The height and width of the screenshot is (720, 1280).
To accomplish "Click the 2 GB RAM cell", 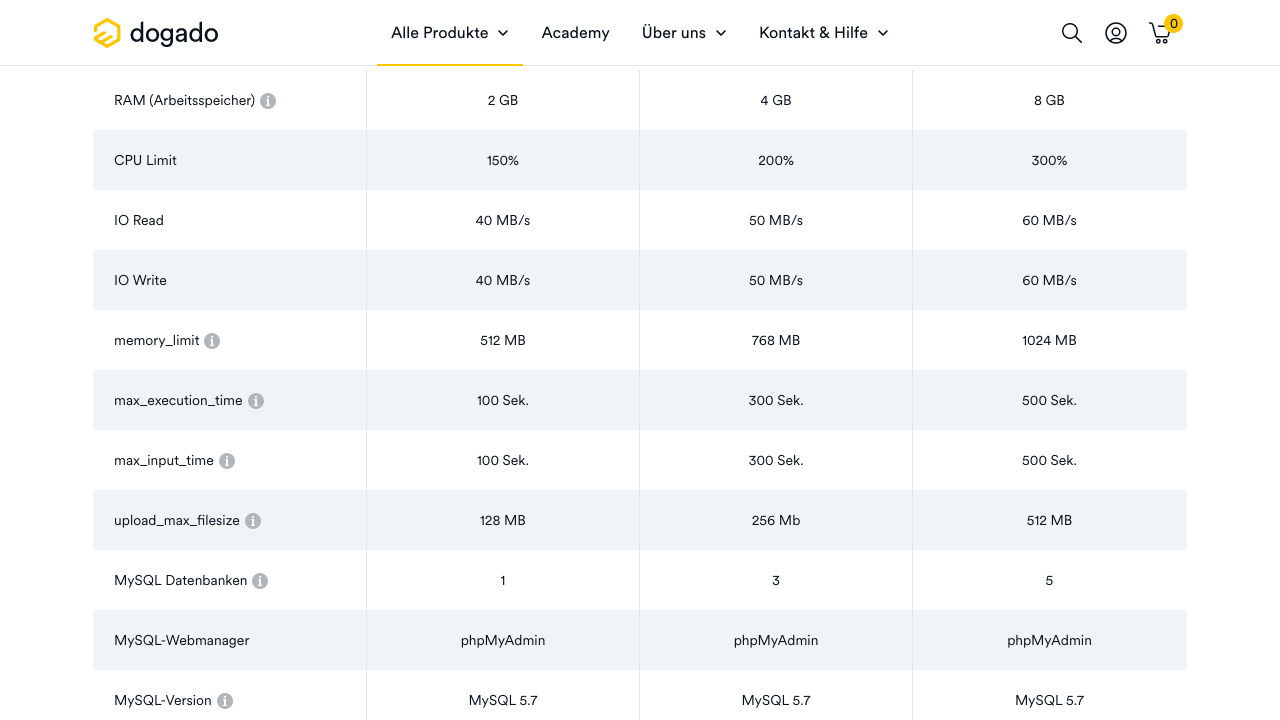I will [x=503, y=100].
